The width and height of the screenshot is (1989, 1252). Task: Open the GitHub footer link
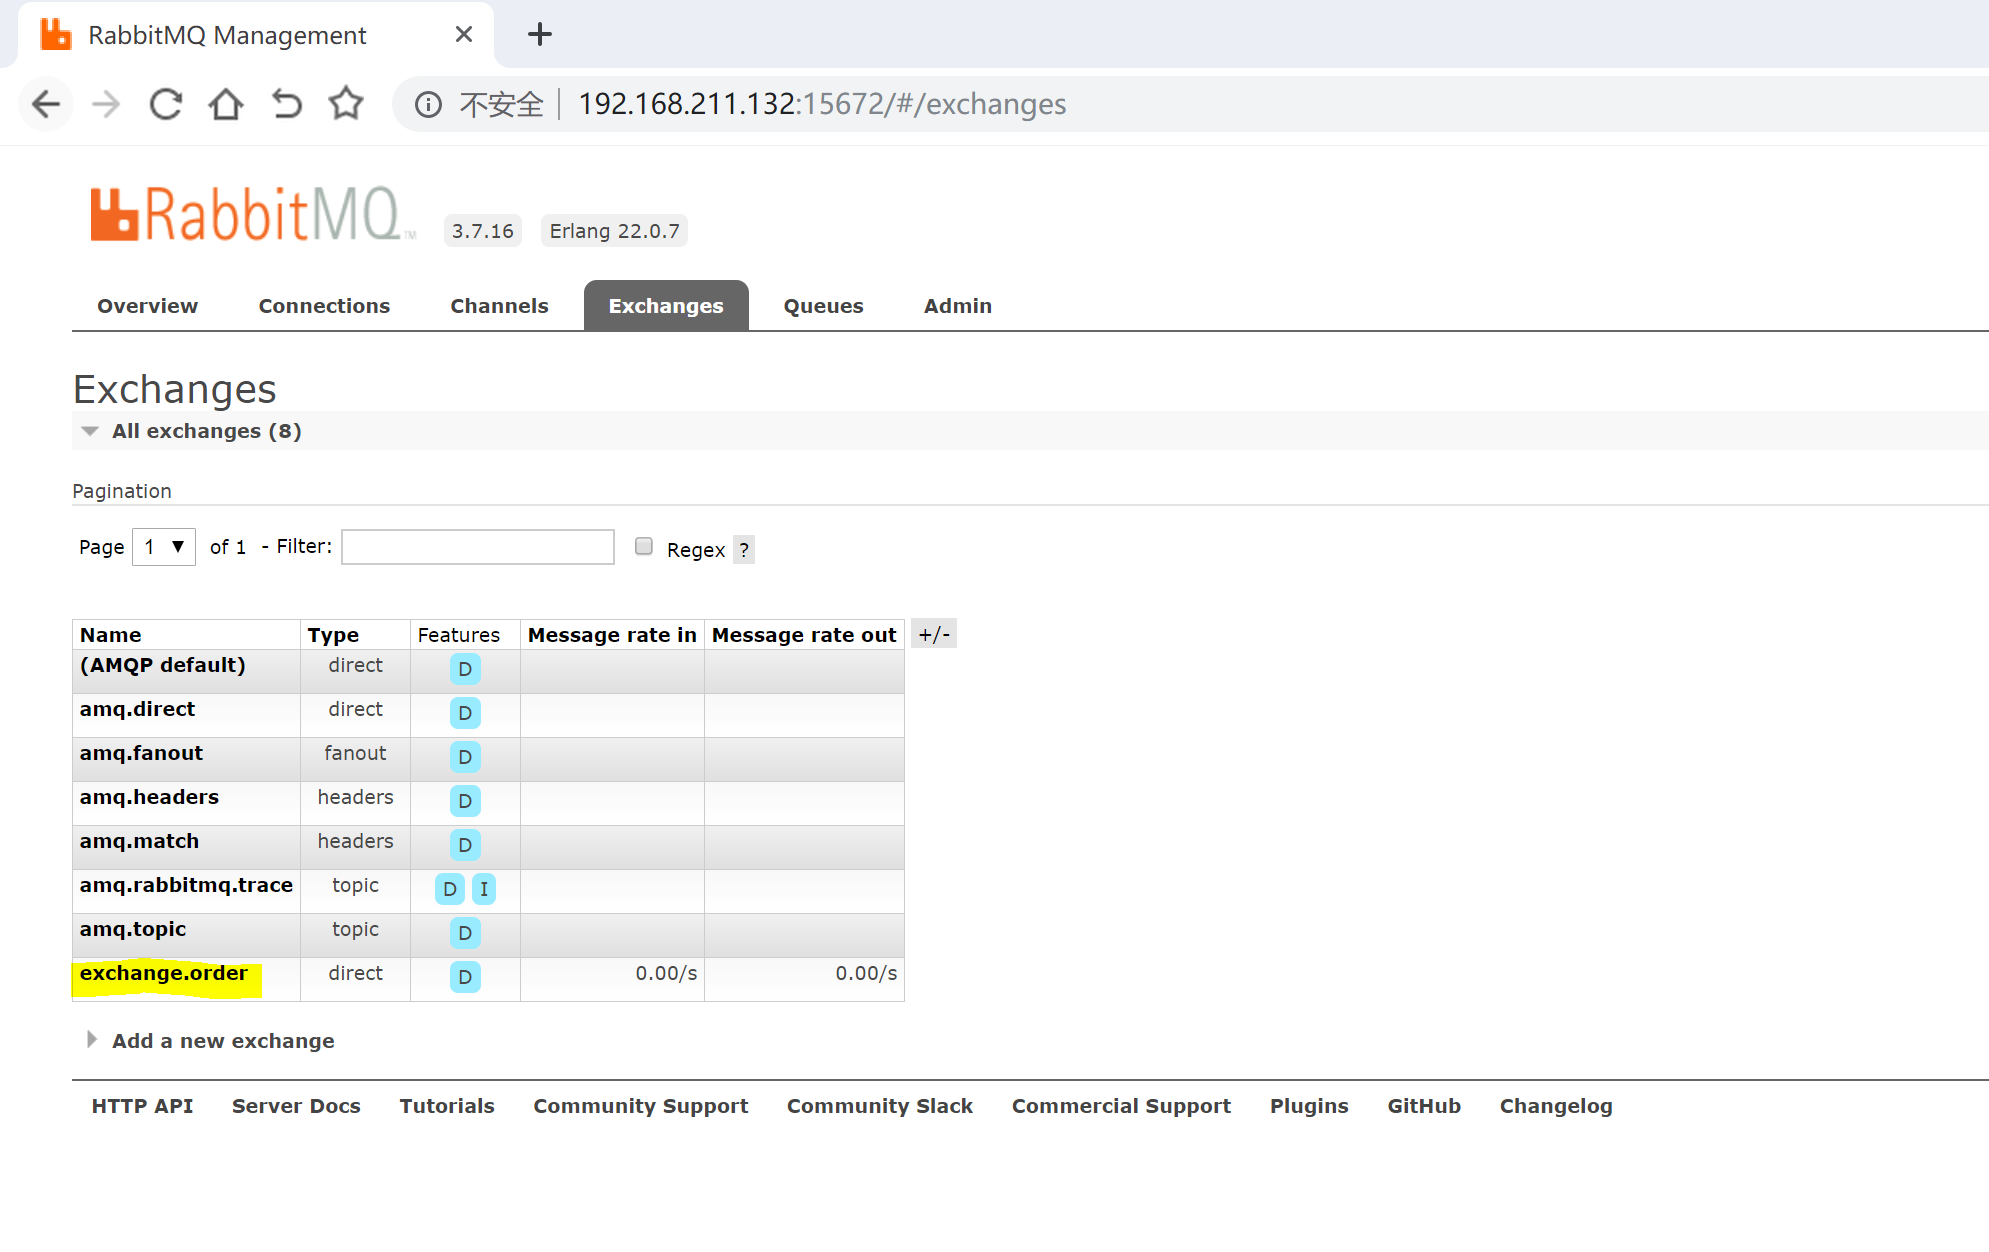coord(1424,1106)
